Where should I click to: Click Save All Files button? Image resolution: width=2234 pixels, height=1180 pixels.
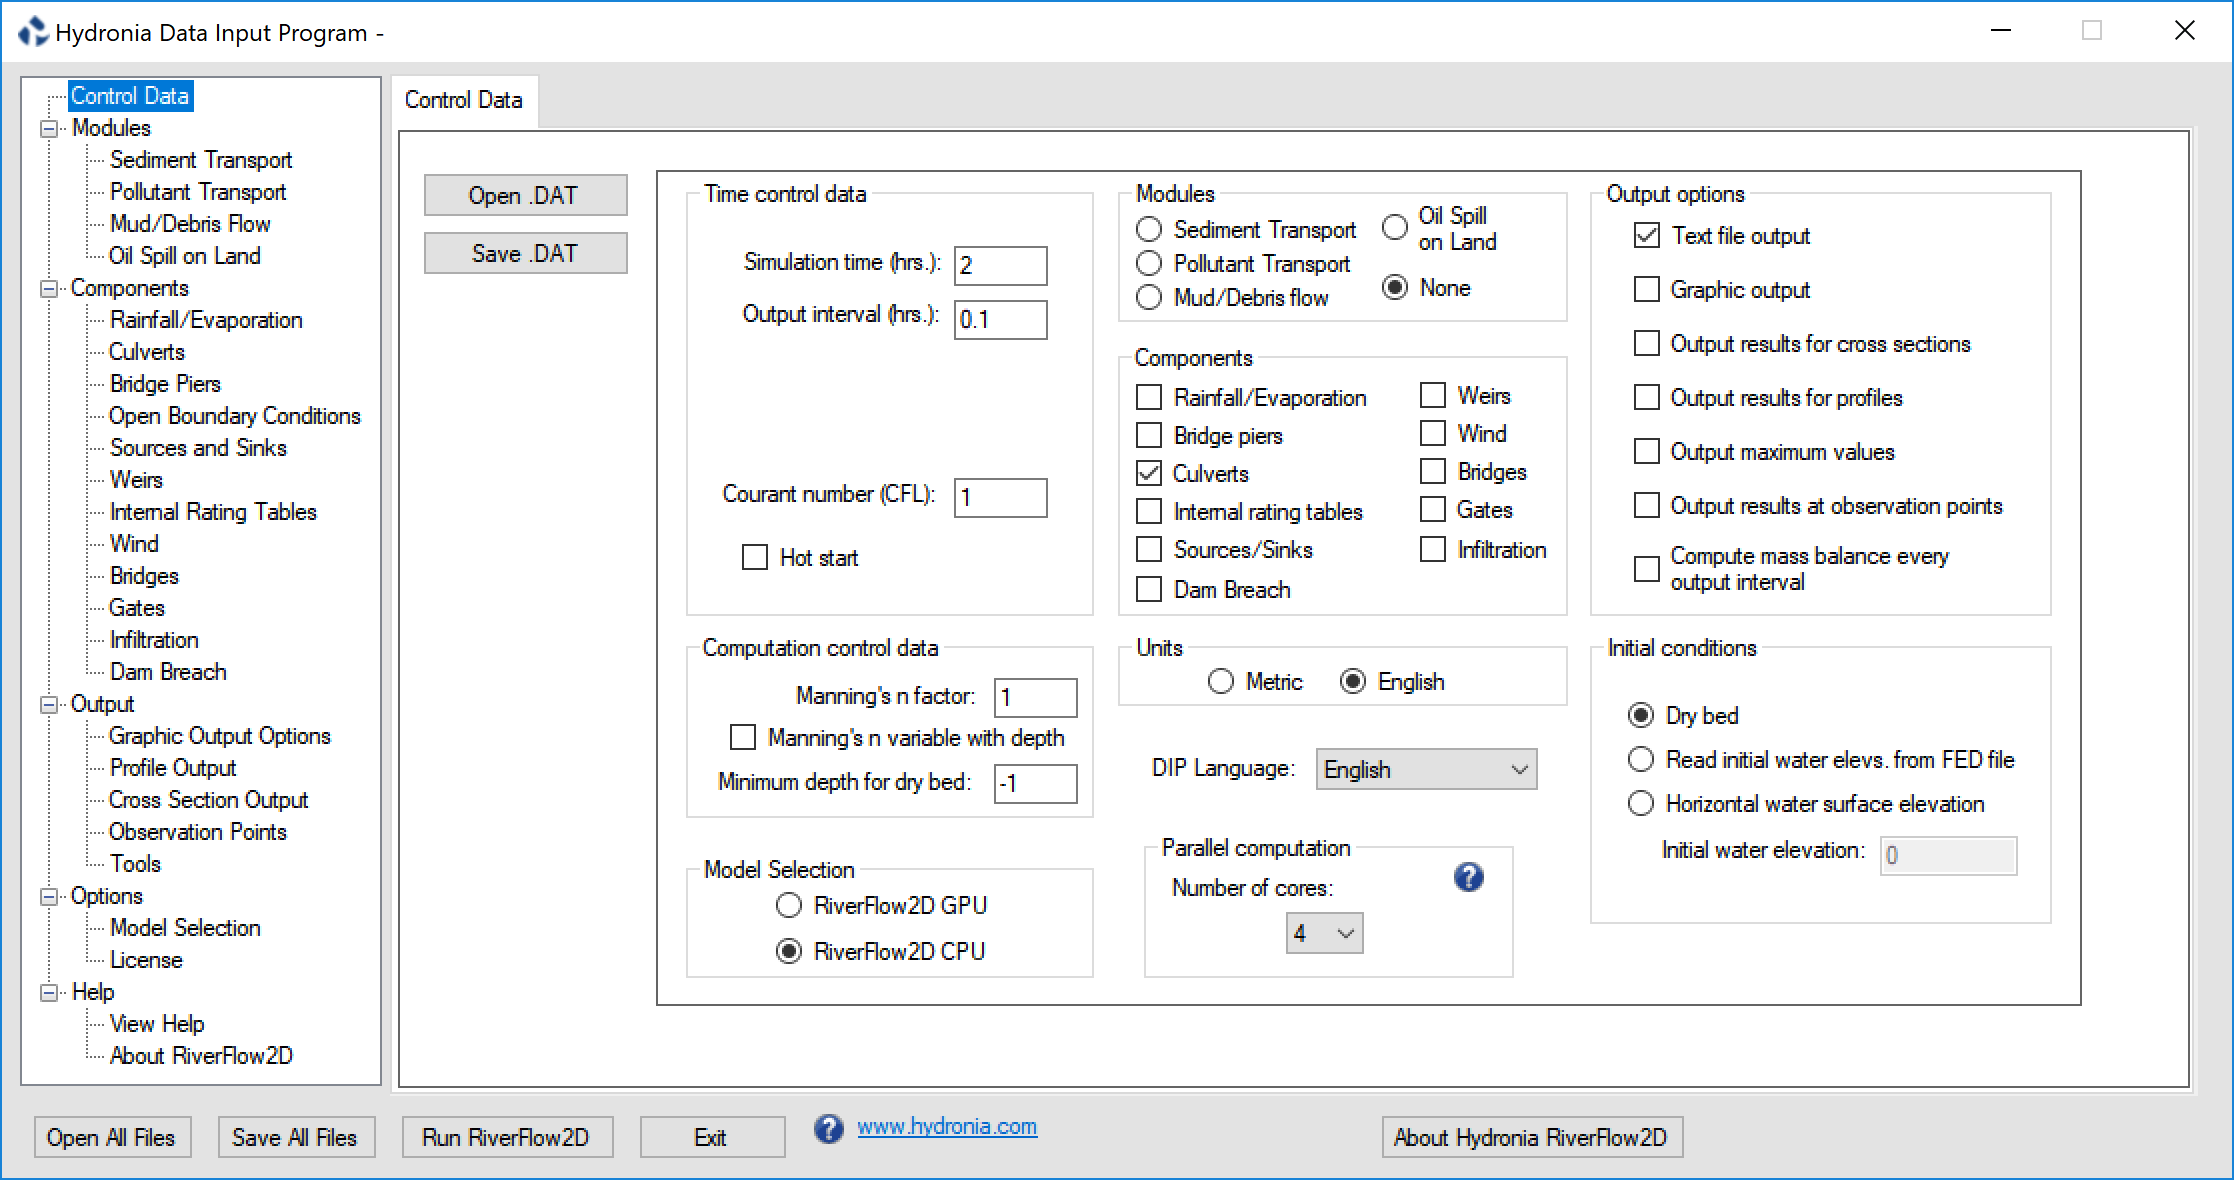pos(296,1137)
